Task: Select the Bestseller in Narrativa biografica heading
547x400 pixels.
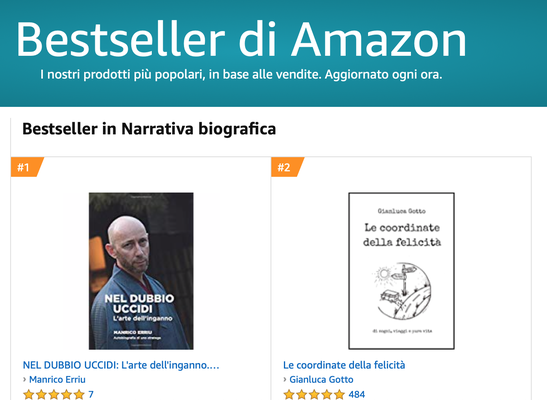Action: coord(149,129)
